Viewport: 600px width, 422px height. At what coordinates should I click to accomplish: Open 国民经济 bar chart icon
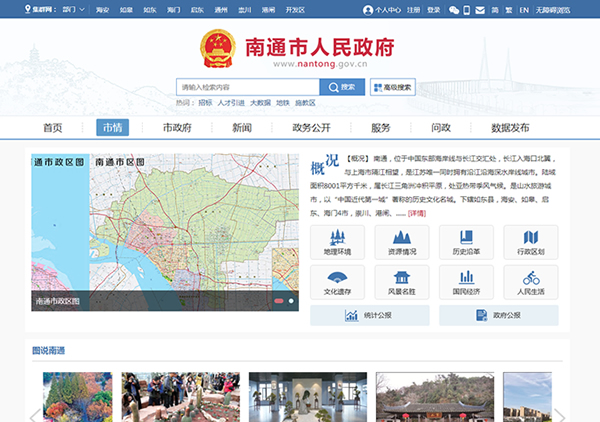click(466, 282)
